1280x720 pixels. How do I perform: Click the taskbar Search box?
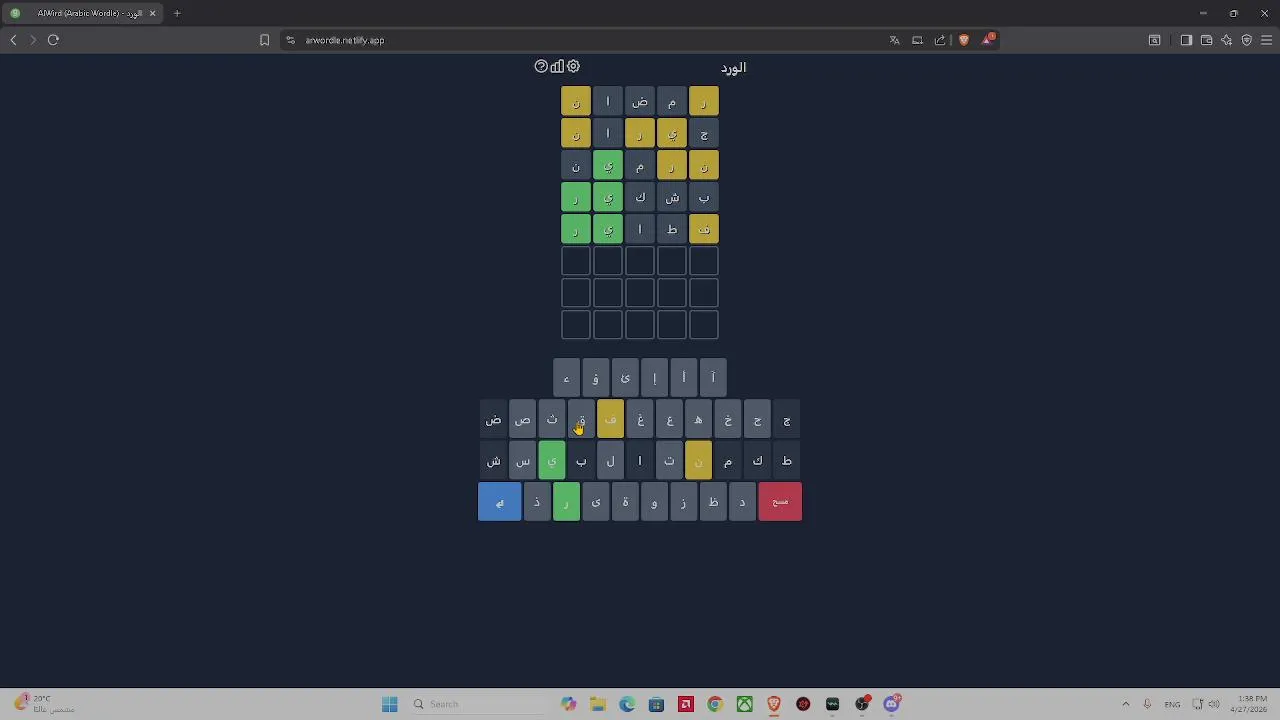478,704
